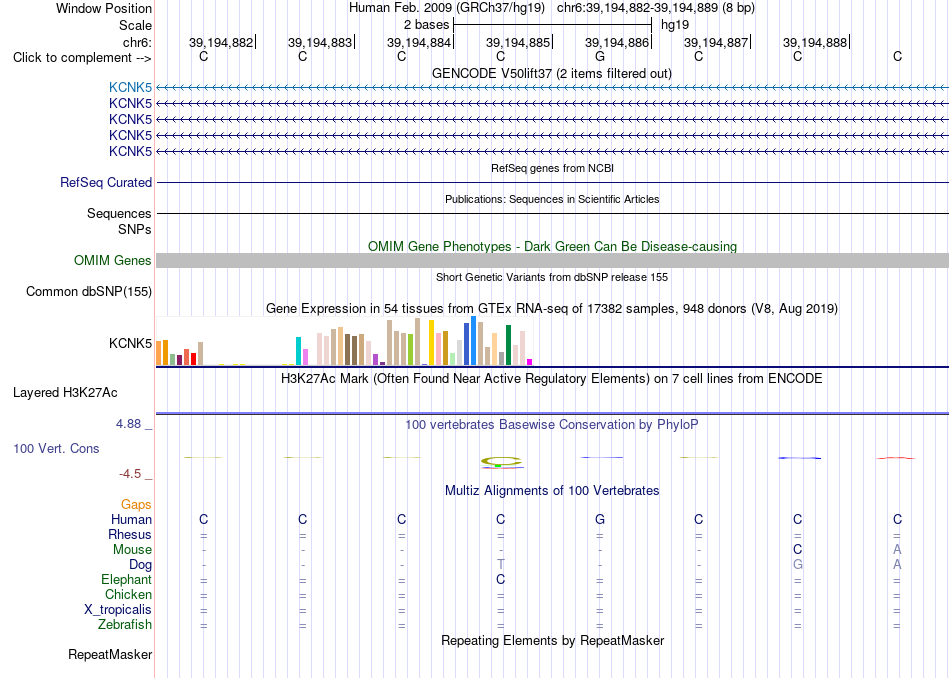
Task: Click the H3K27Ac Mark ENCODE track title
Action: coord(552,379)
